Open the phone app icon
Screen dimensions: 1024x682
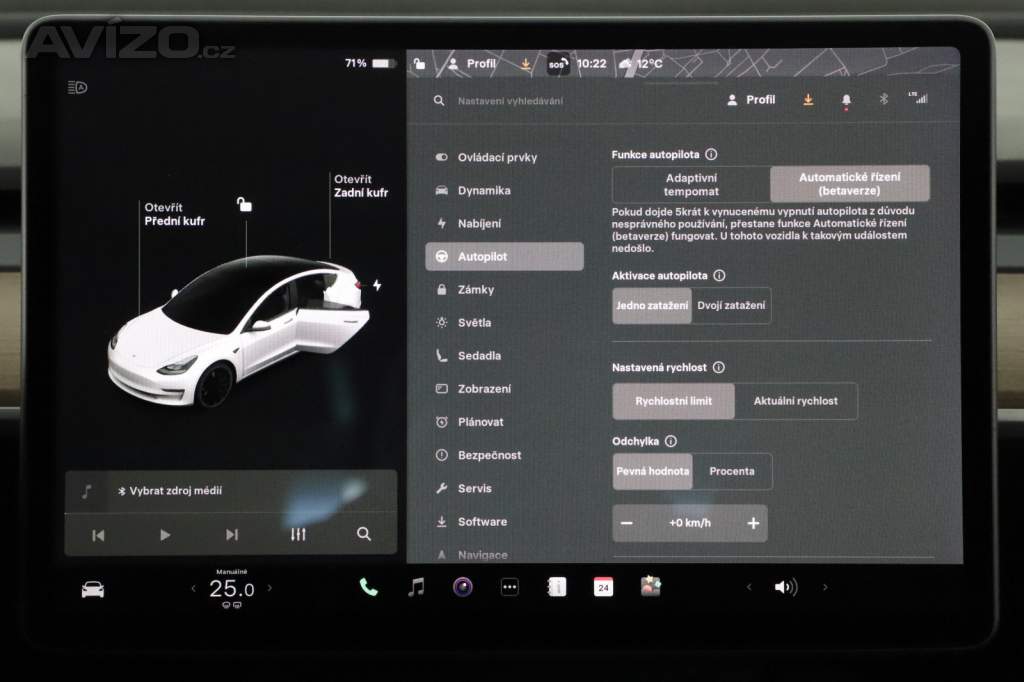369,587
